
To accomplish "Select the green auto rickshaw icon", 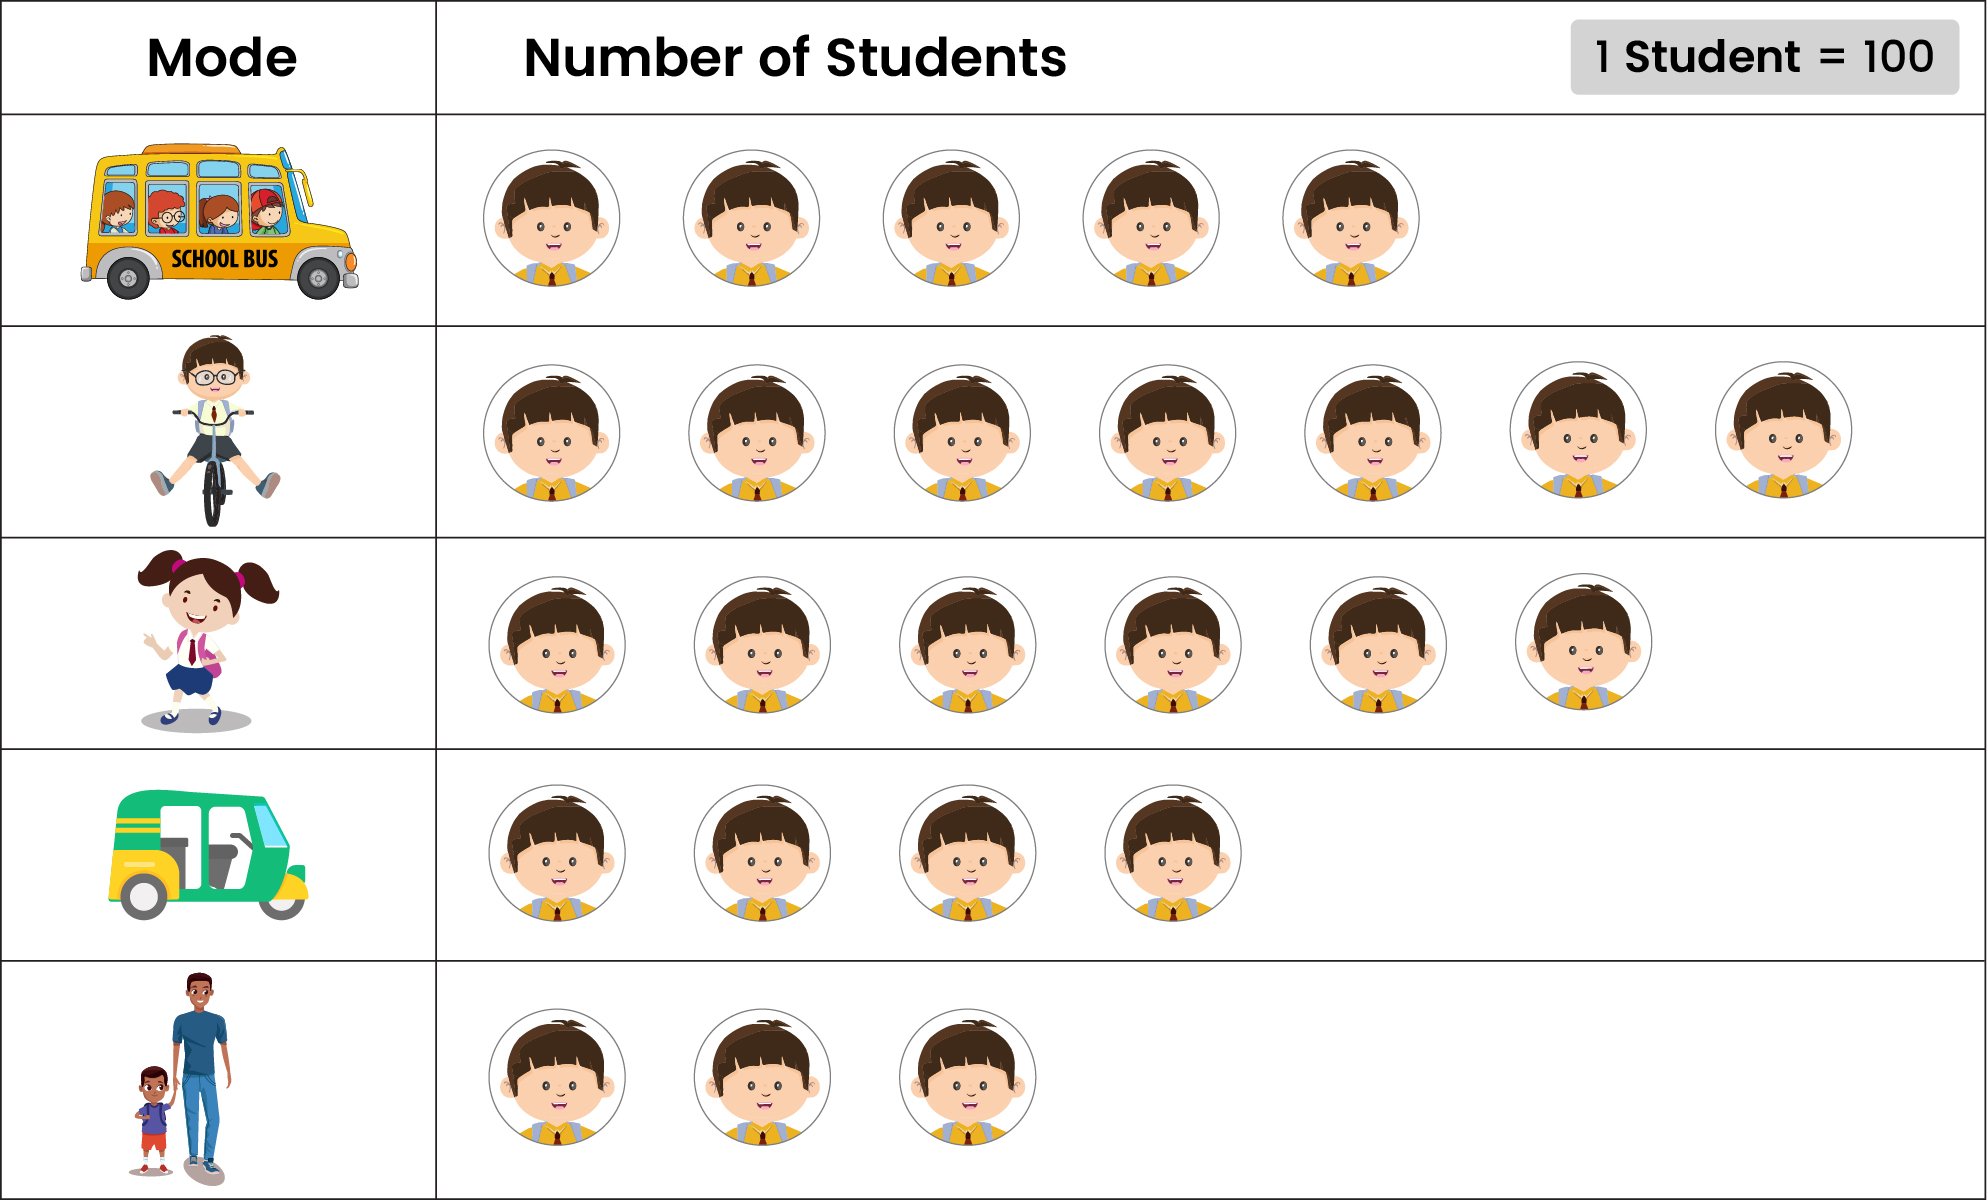I will [x=208, y=855].
